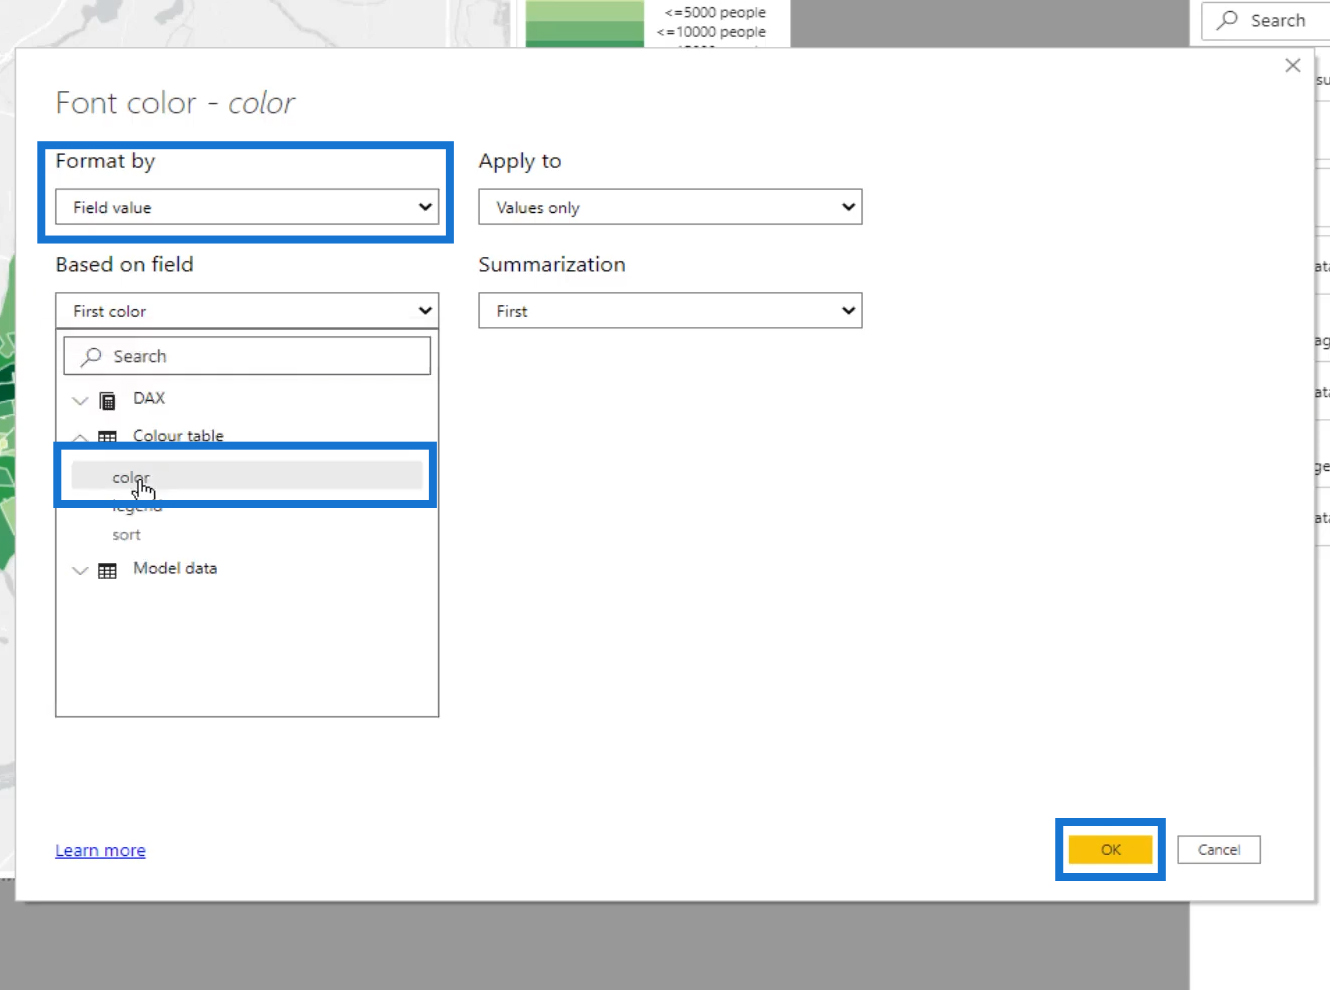
Task: Open the Format by dropdown
Action: click(247, 207)
